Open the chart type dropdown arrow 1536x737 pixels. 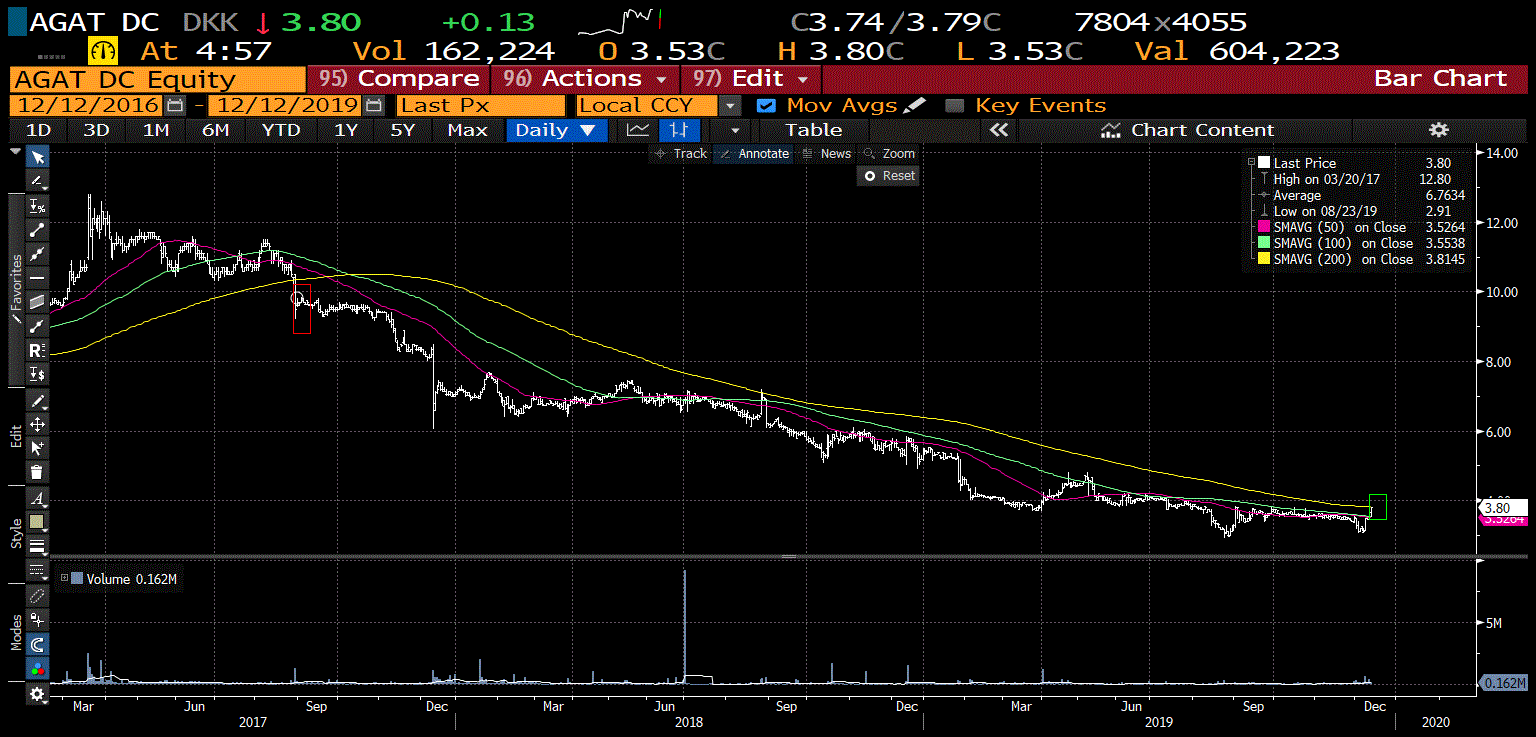coord(736,130)
